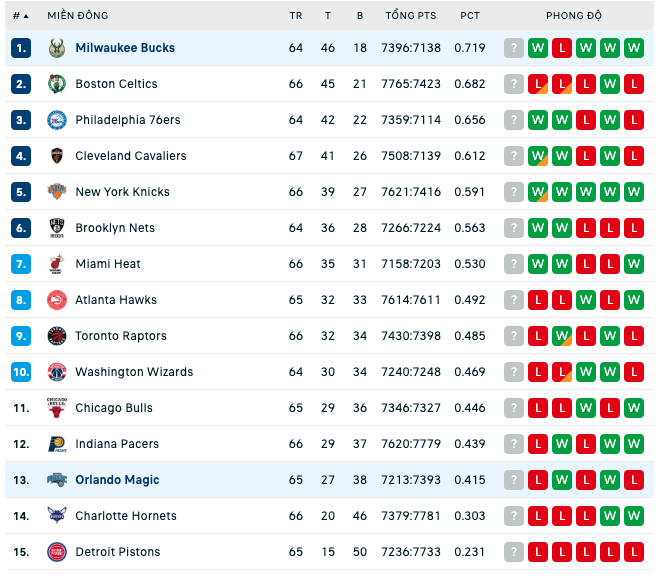Click the Boston Celtics logo icon

point(57,84)
